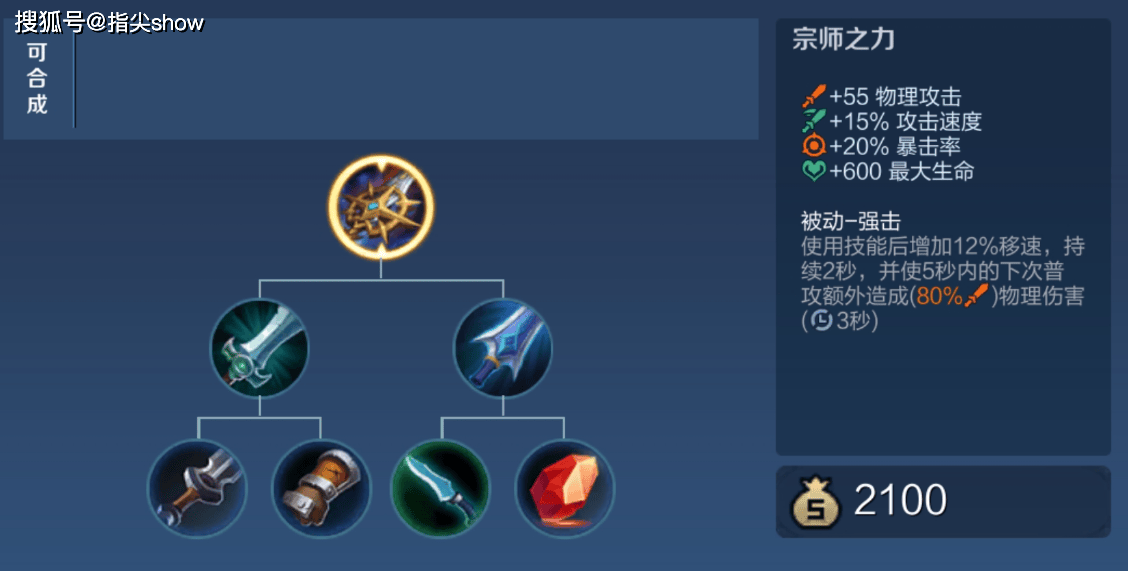Click the +20% 暴击率 stat line
This screenshot has height=571, width=1128.
pos(882,147)
